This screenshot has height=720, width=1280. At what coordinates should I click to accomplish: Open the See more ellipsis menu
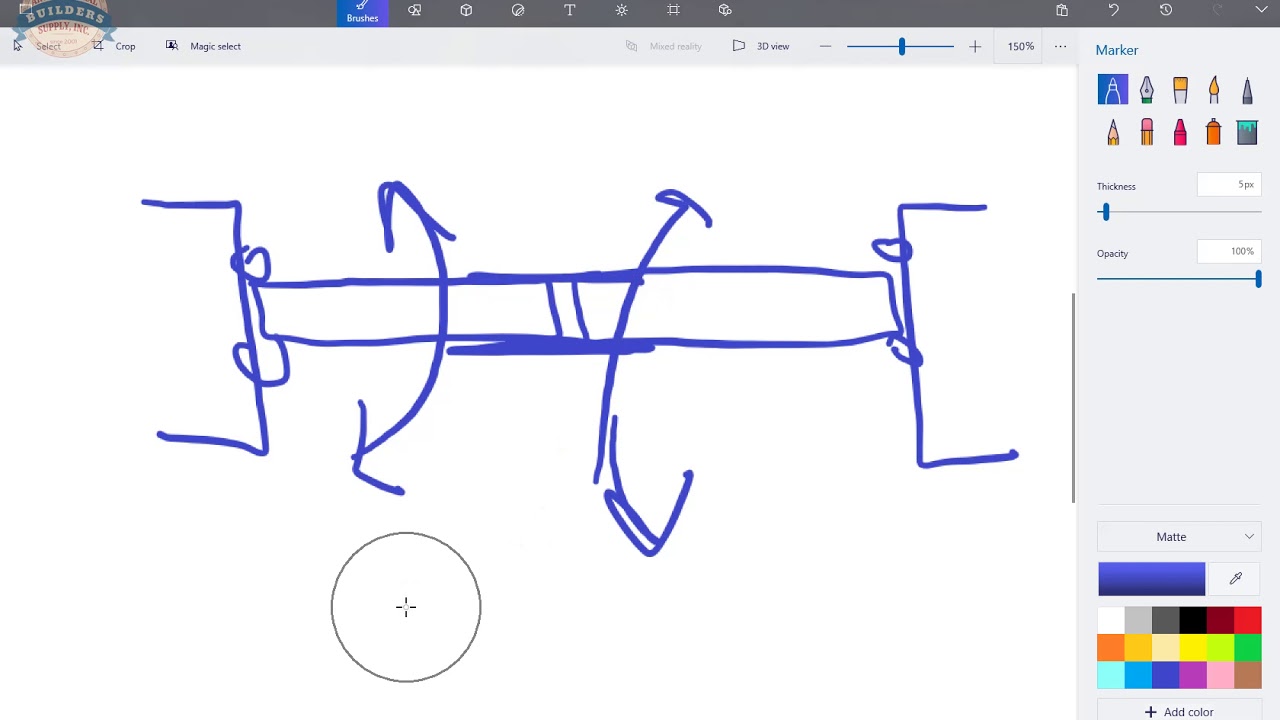click(1060, 46)
